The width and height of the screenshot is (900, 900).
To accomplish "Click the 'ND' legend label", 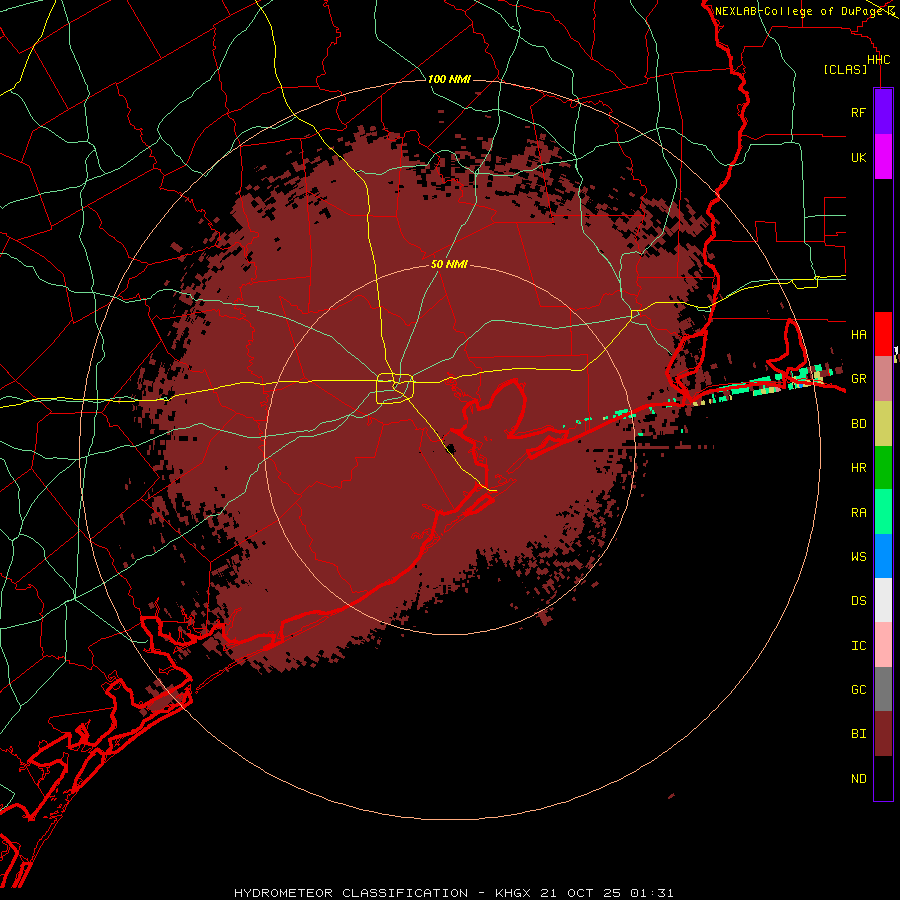I will [858, 779].
